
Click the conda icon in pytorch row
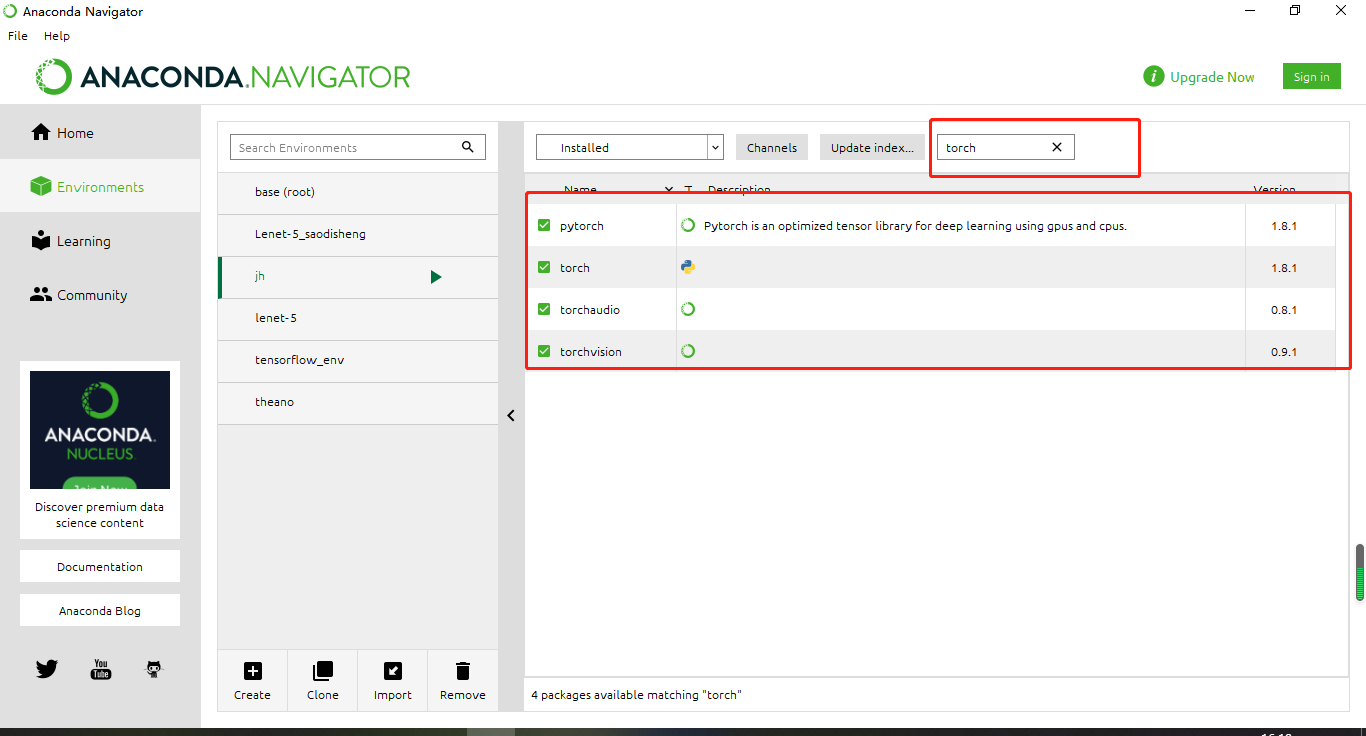pos(688,225)
